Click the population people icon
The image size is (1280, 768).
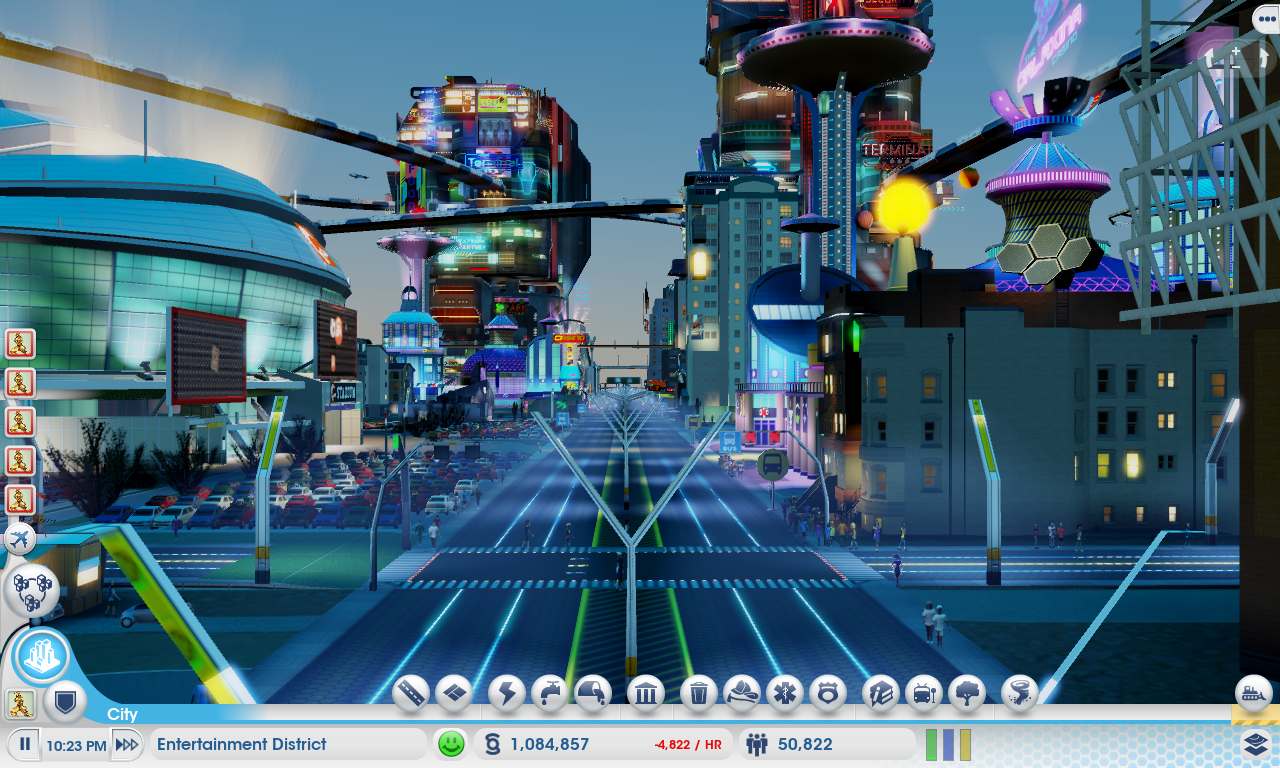tap(757, 744)
